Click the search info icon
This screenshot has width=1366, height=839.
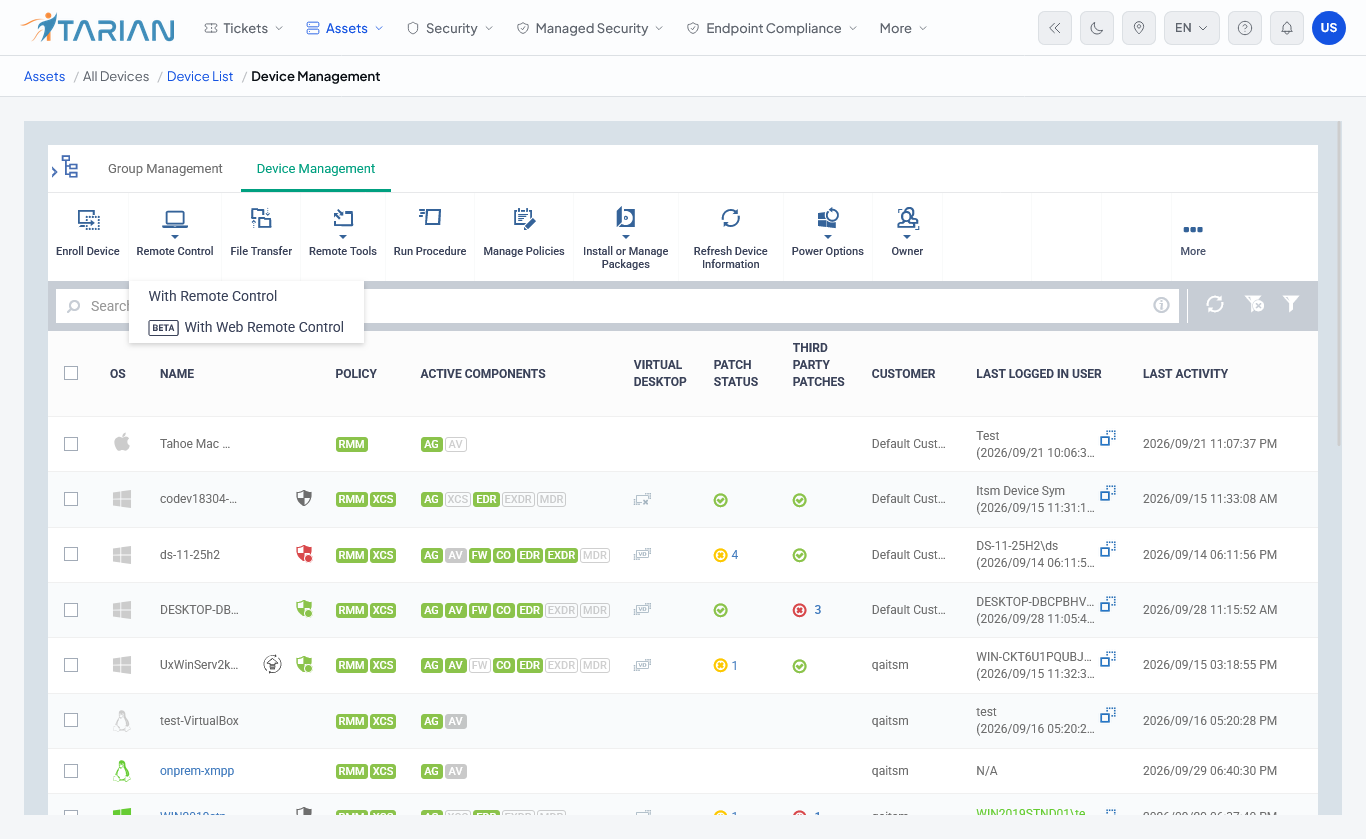coord(1161,306)
